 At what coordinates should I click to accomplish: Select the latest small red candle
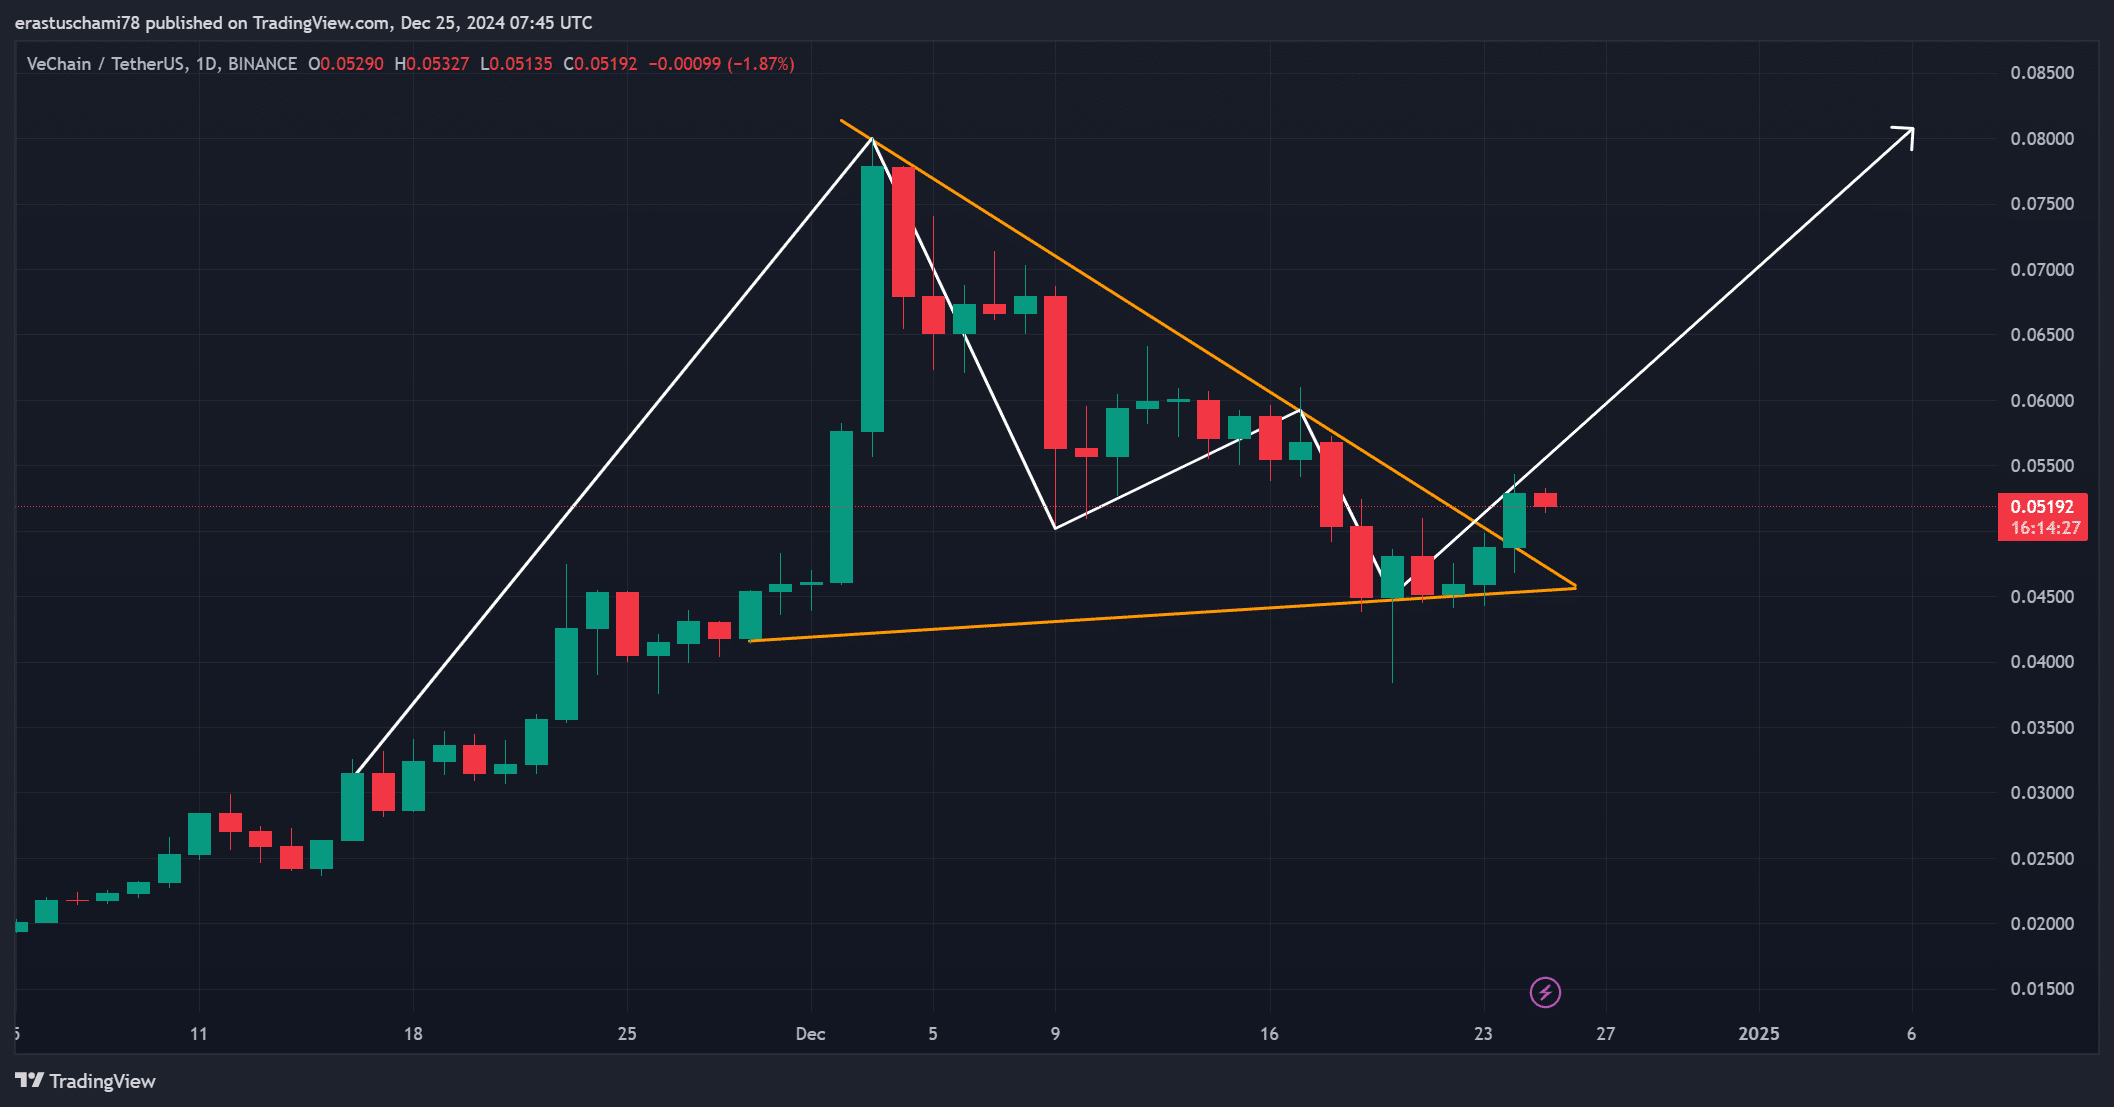[x=1545, y=500]
